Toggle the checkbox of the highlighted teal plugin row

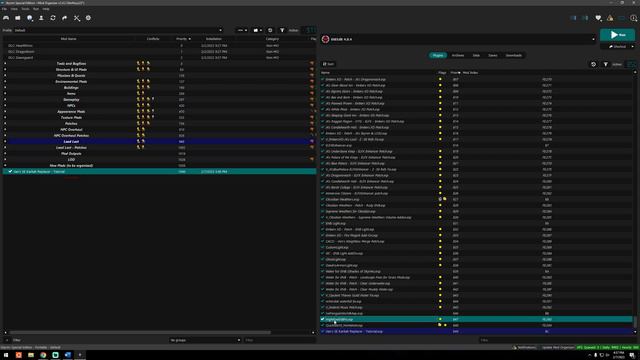(322, 319)
